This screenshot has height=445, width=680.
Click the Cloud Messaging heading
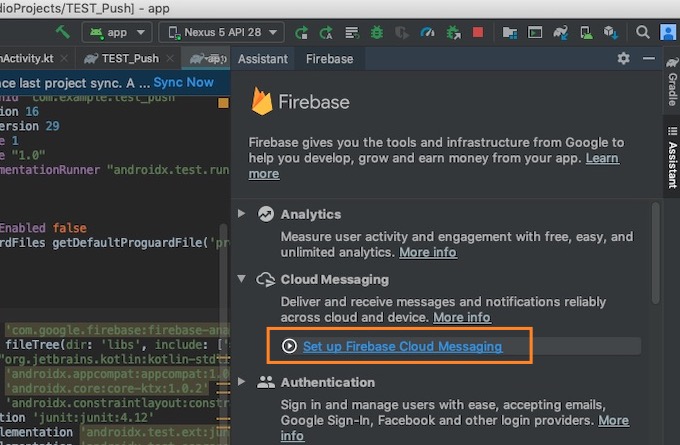[334, 279]
